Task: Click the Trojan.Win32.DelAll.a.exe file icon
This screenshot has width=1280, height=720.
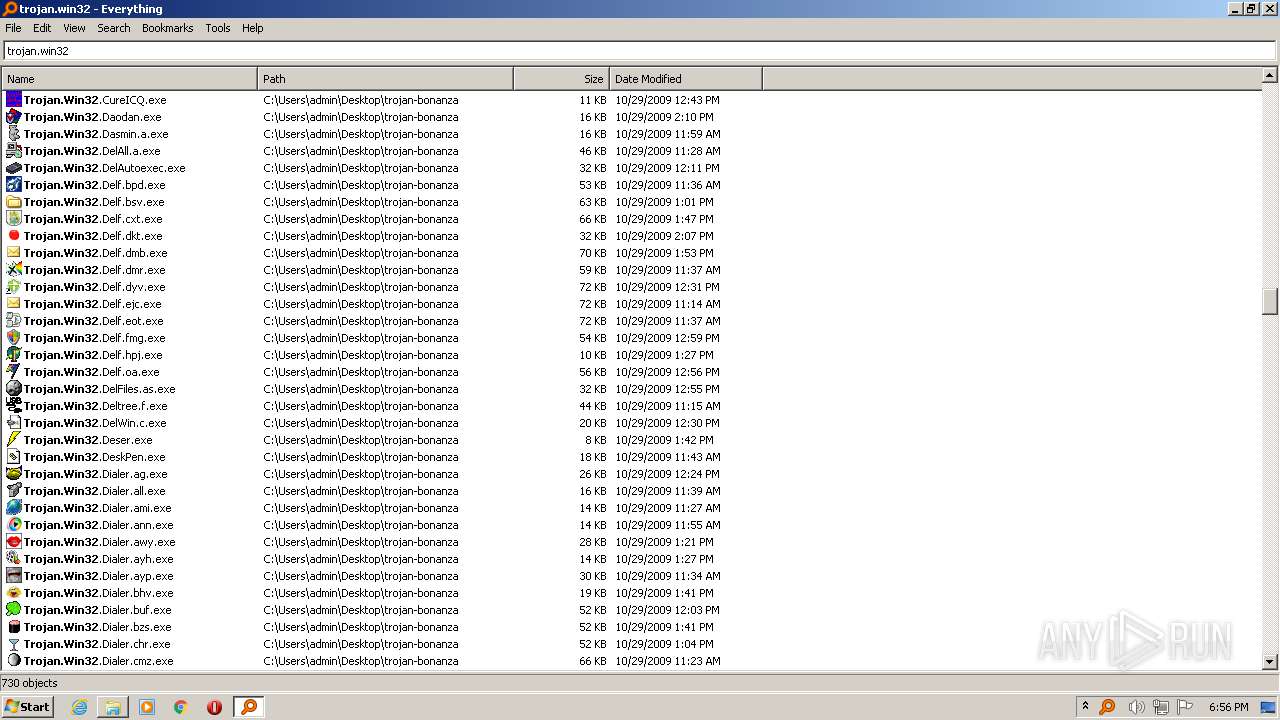Action: [x=14, y=151]
